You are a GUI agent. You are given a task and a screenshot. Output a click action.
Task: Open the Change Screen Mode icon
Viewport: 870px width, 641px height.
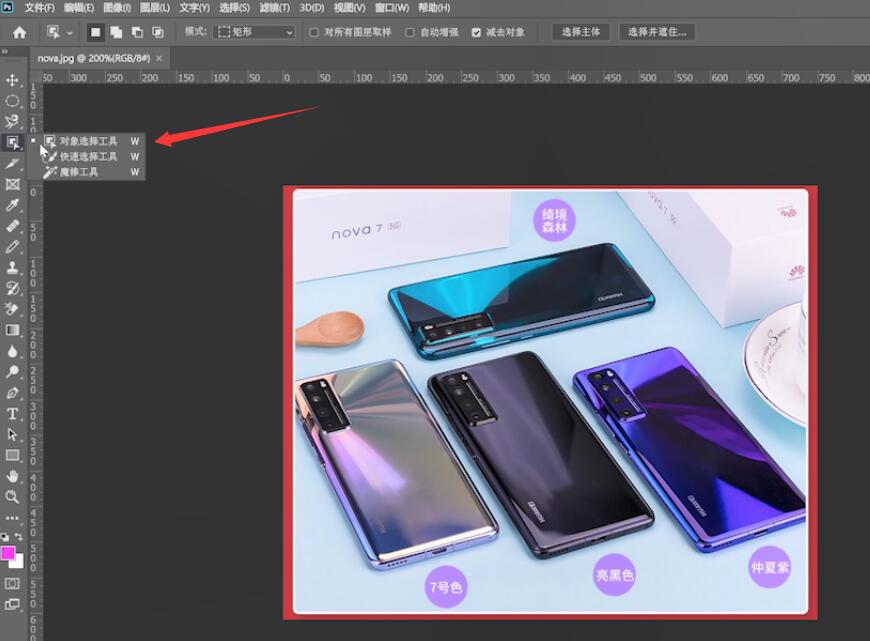[x=12, y=604]
